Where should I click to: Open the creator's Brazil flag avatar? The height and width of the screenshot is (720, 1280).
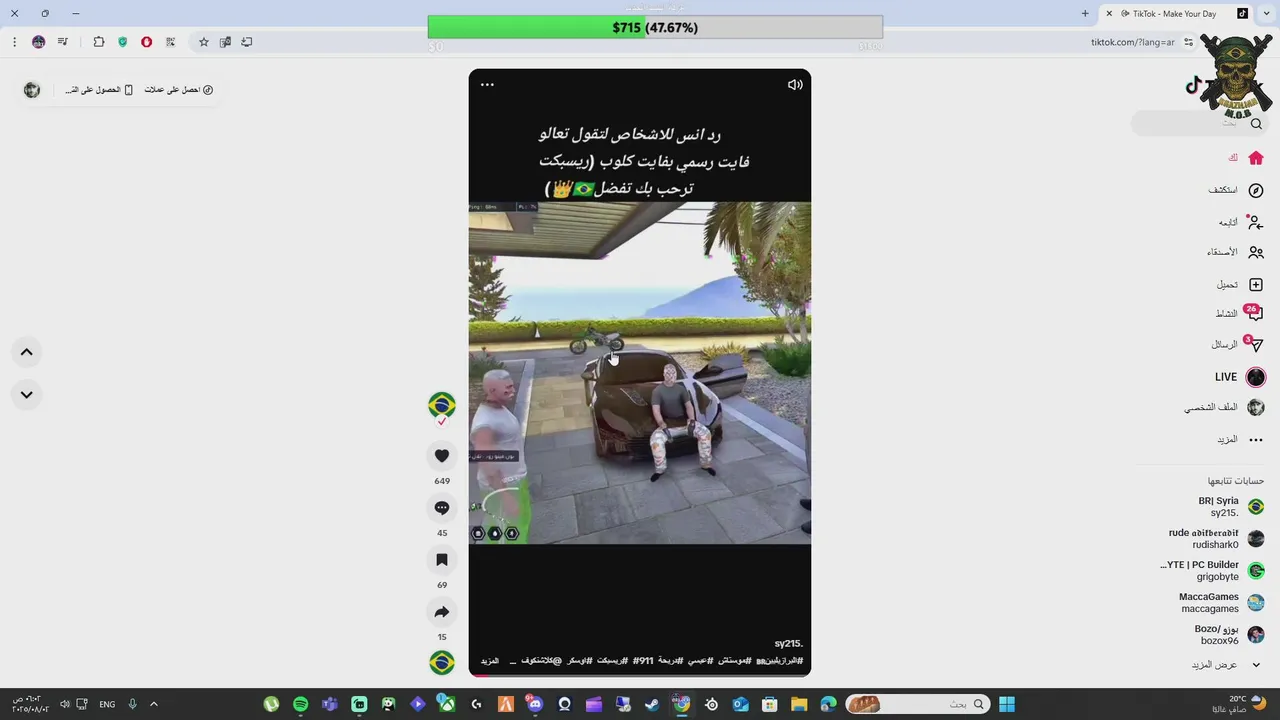coord(442,405)
